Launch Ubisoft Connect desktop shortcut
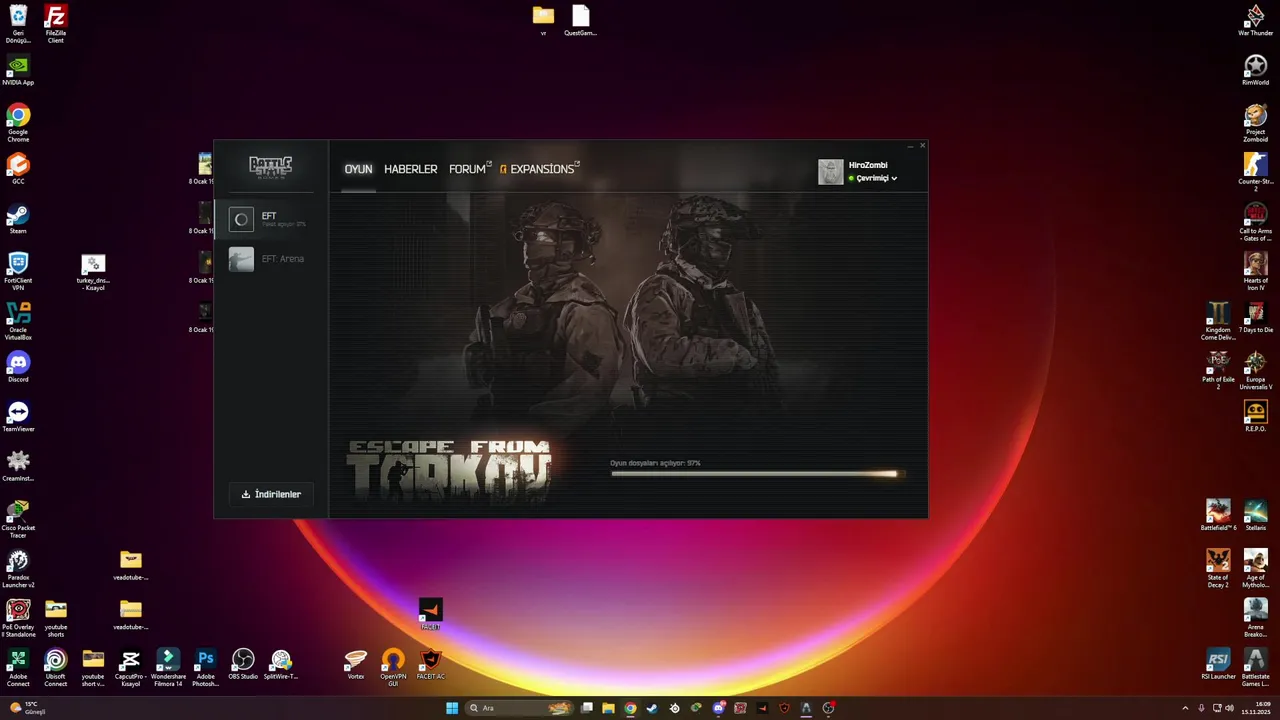Viewport: 1280px width, 720px height. tap(56, 668)
